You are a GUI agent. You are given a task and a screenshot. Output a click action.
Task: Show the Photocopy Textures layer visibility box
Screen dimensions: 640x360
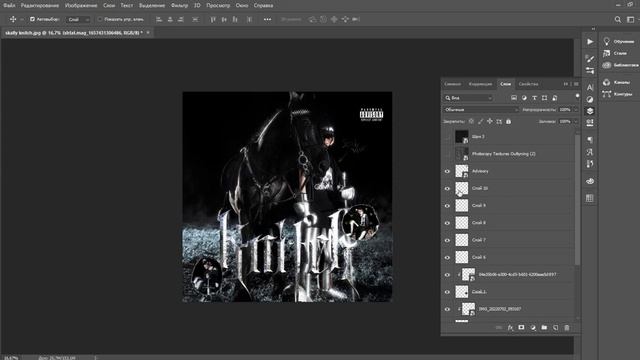pyautogui.click(x=447, y=154)
